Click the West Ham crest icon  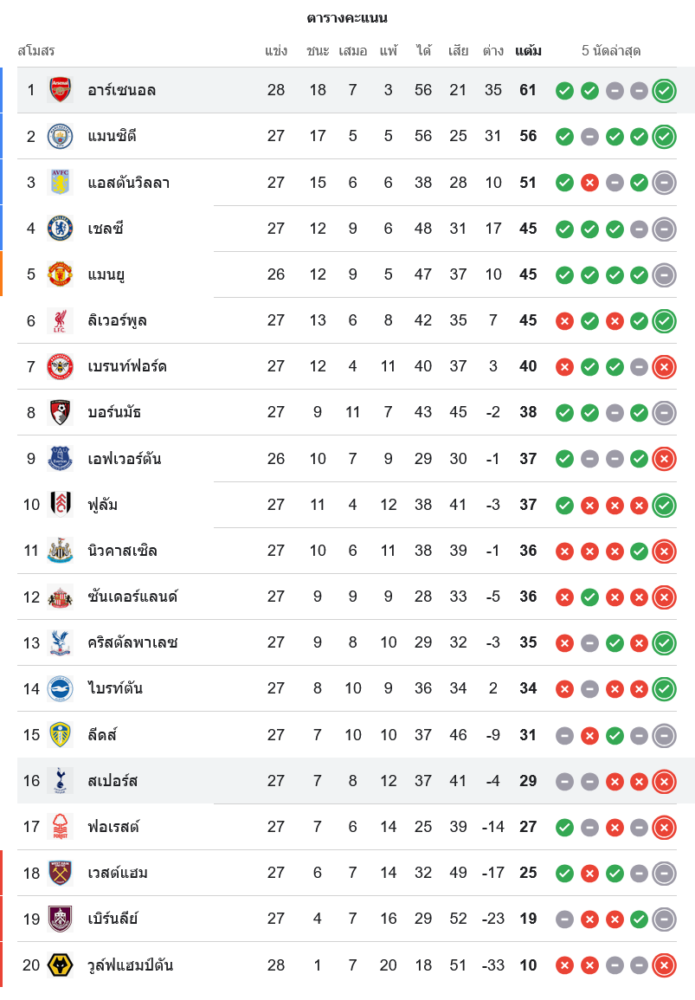click(60, 872)
